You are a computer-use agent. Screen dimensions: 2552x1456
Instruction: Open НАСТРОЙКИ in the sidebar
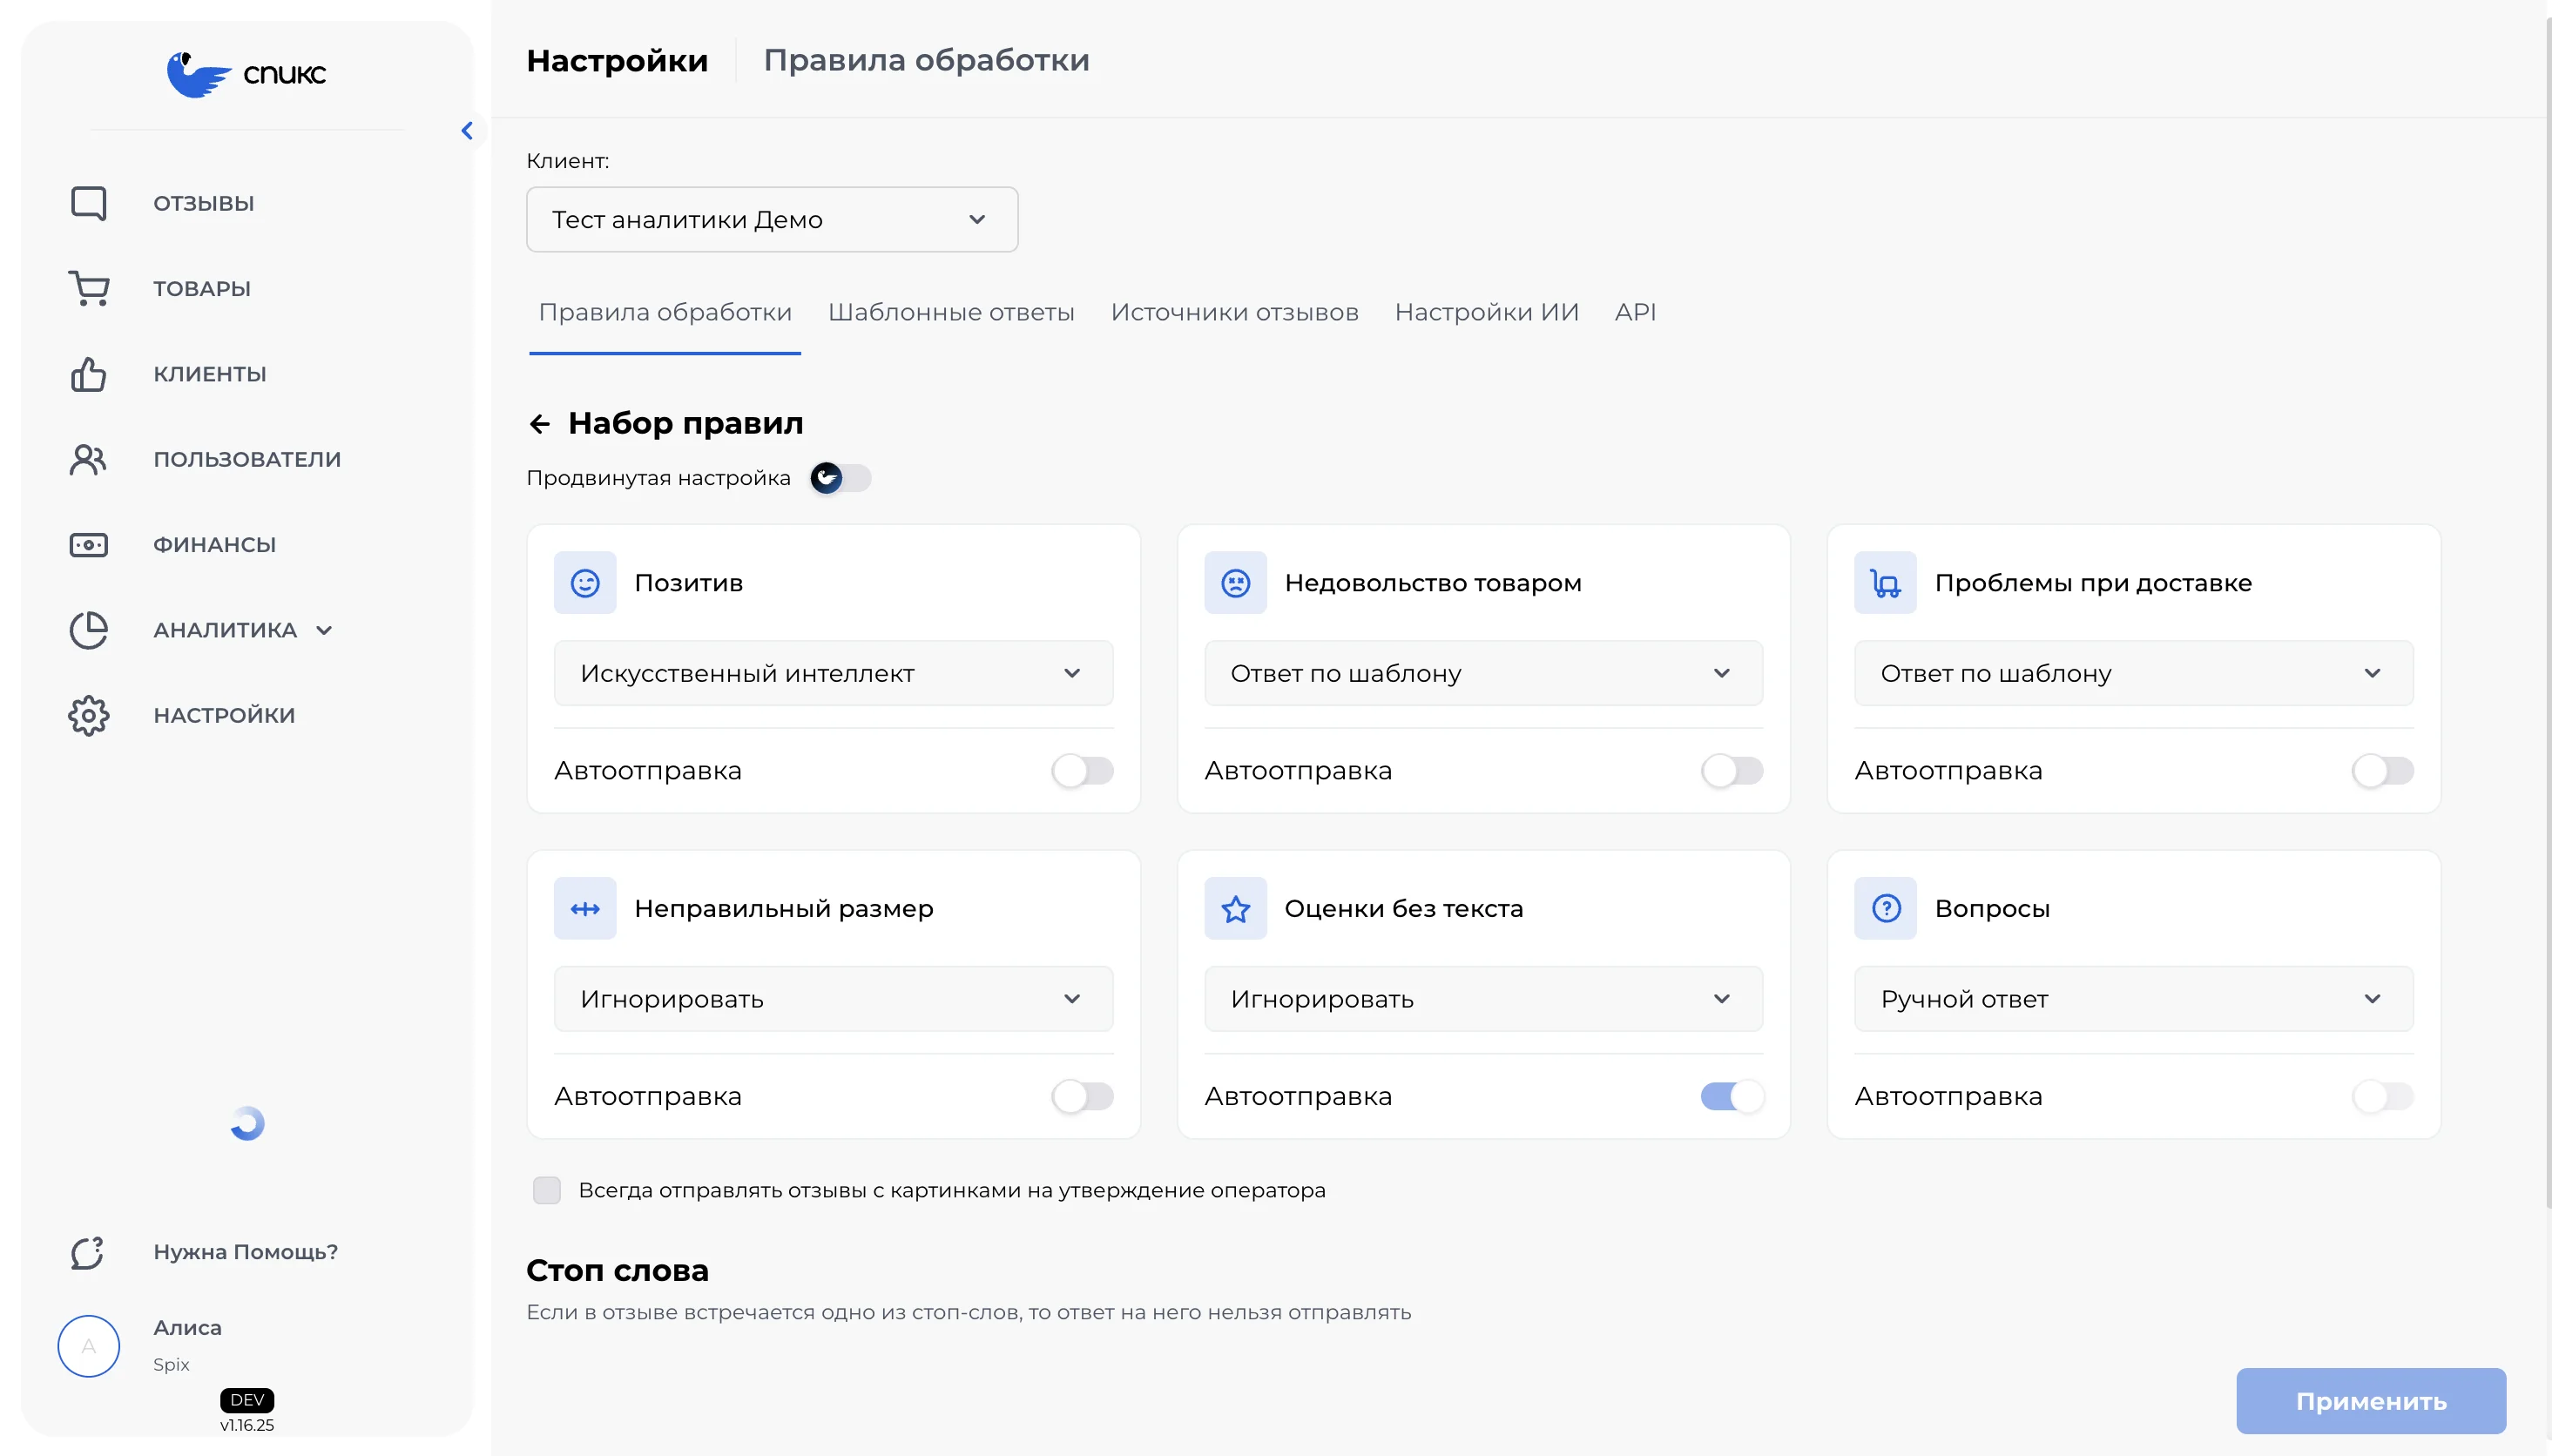coord(224,715)
